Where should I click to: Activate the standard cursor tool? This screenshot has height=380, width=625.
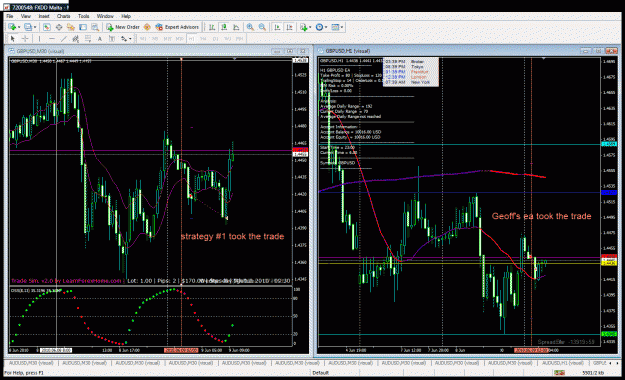coord(12,39)
